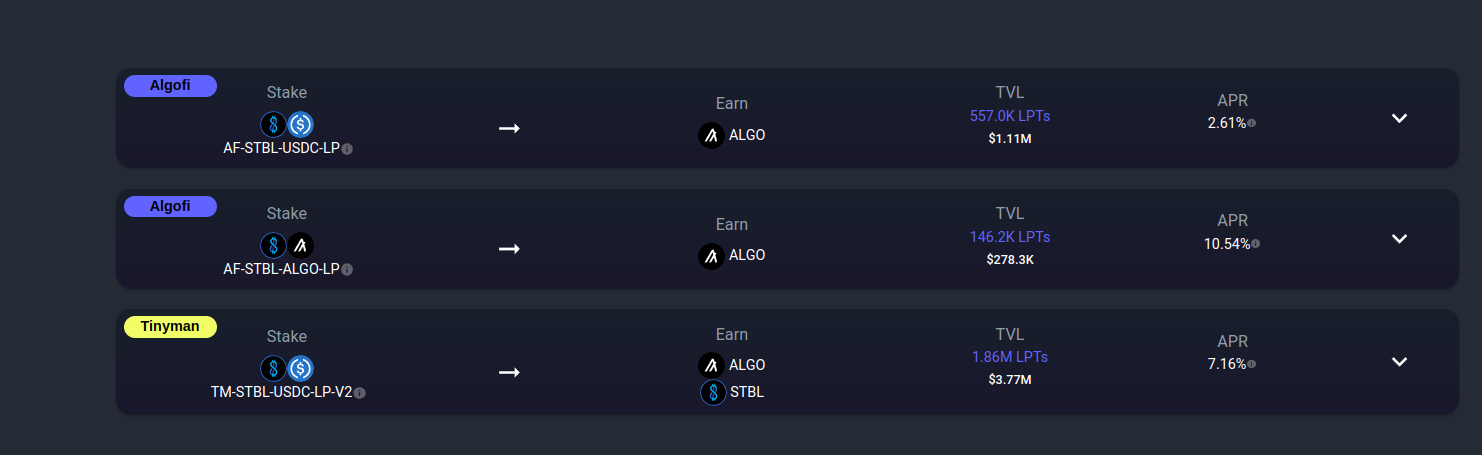Viewport: 1482px width, 455px height.
Task: Expand the AF-STBL-USDC-LP pool row chevron
Action: click(x=1400, y=118)
